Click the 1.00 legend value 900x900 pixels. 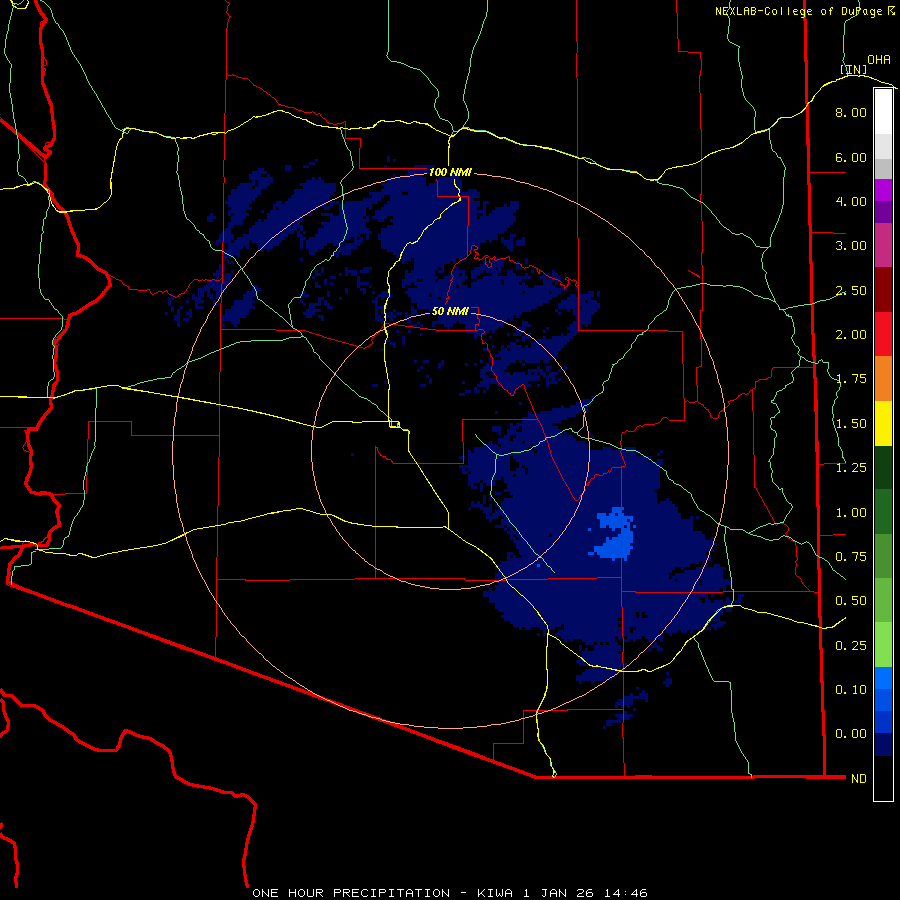(851, 513)
